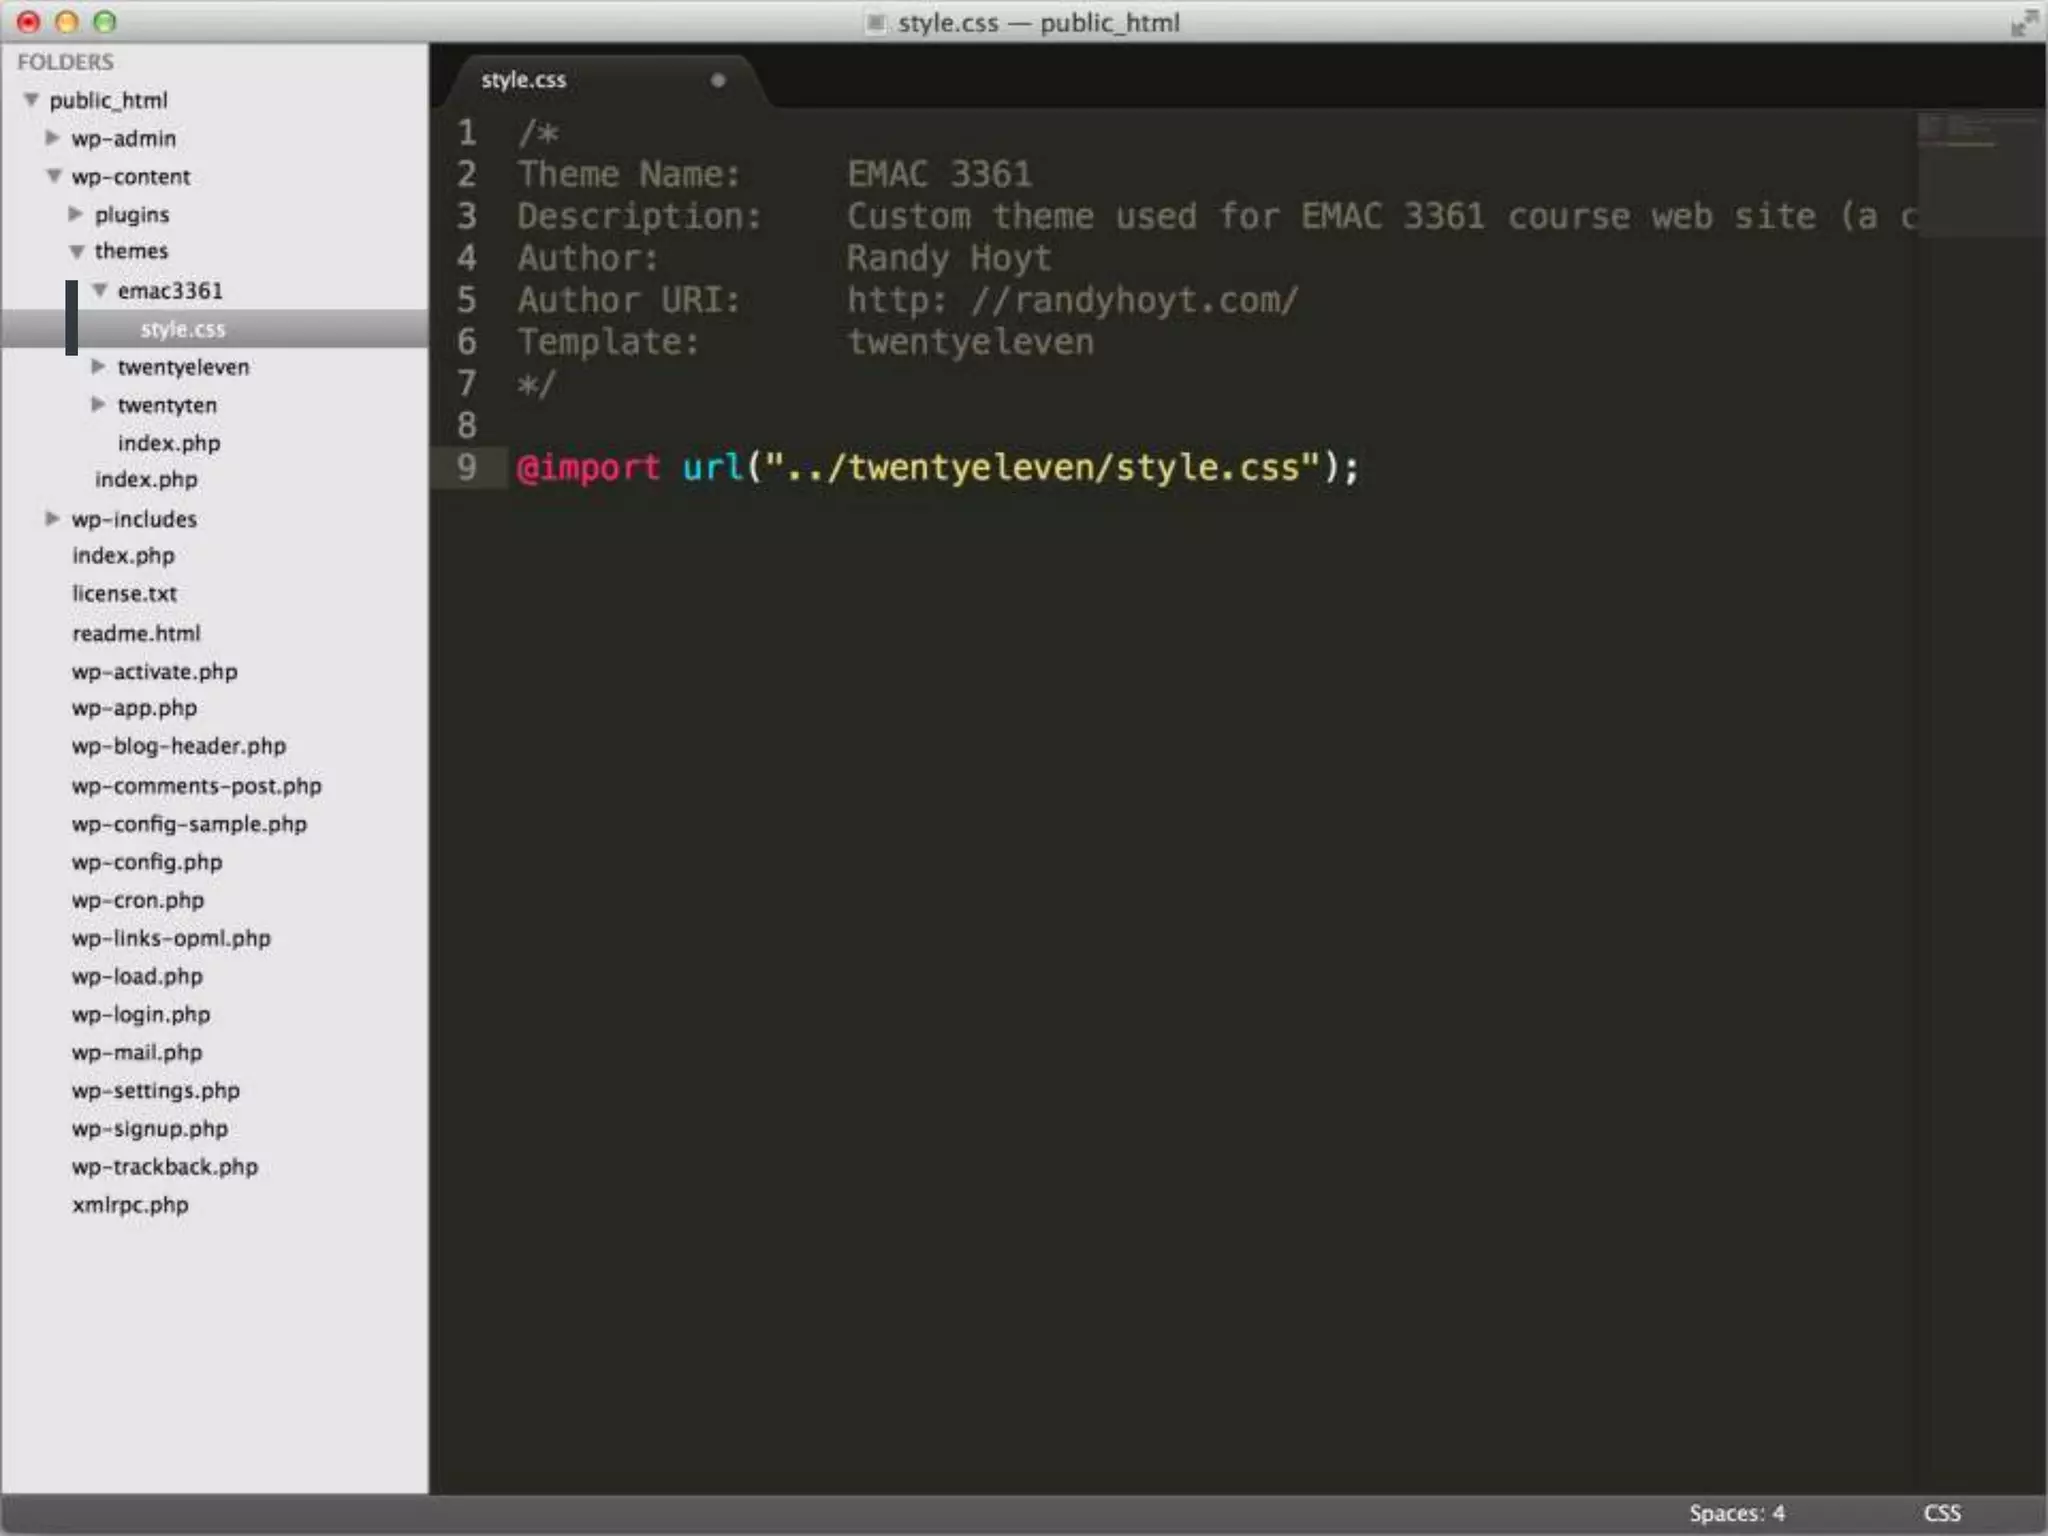2048x1536 pixels.
Task: Open the Spaces: 4 indentation menu
Action: (x=1736, y=1513)
